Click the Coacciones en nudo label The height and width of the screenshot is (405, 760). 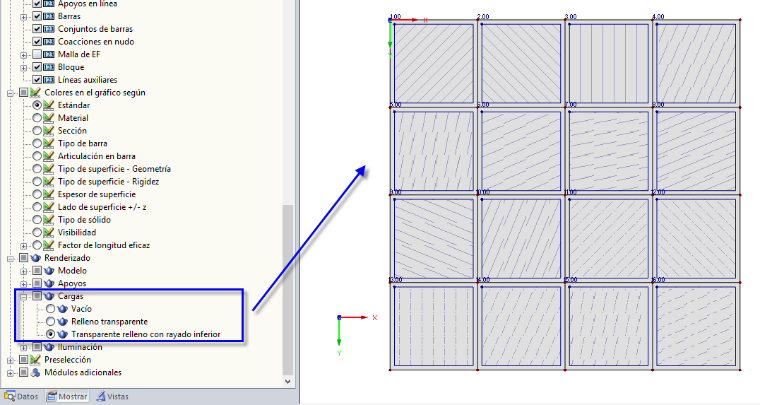(96, 42)
